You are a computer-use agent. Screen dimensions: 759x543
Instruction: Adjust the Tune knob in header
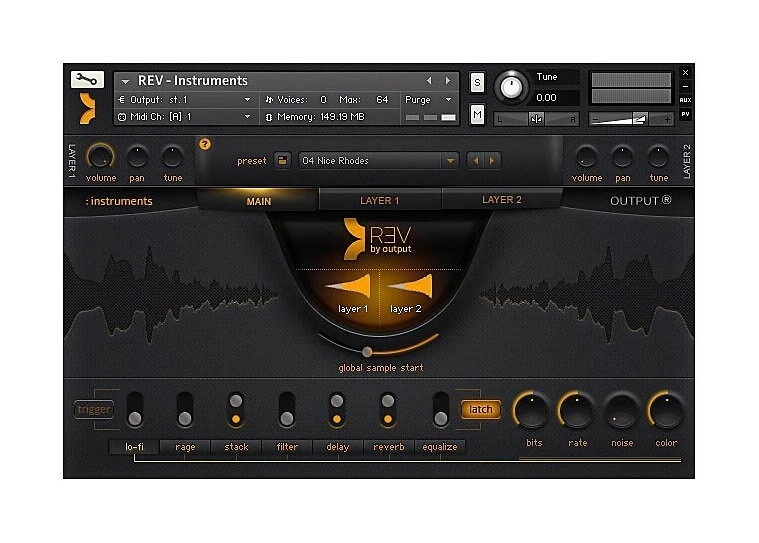click(511, 87)
